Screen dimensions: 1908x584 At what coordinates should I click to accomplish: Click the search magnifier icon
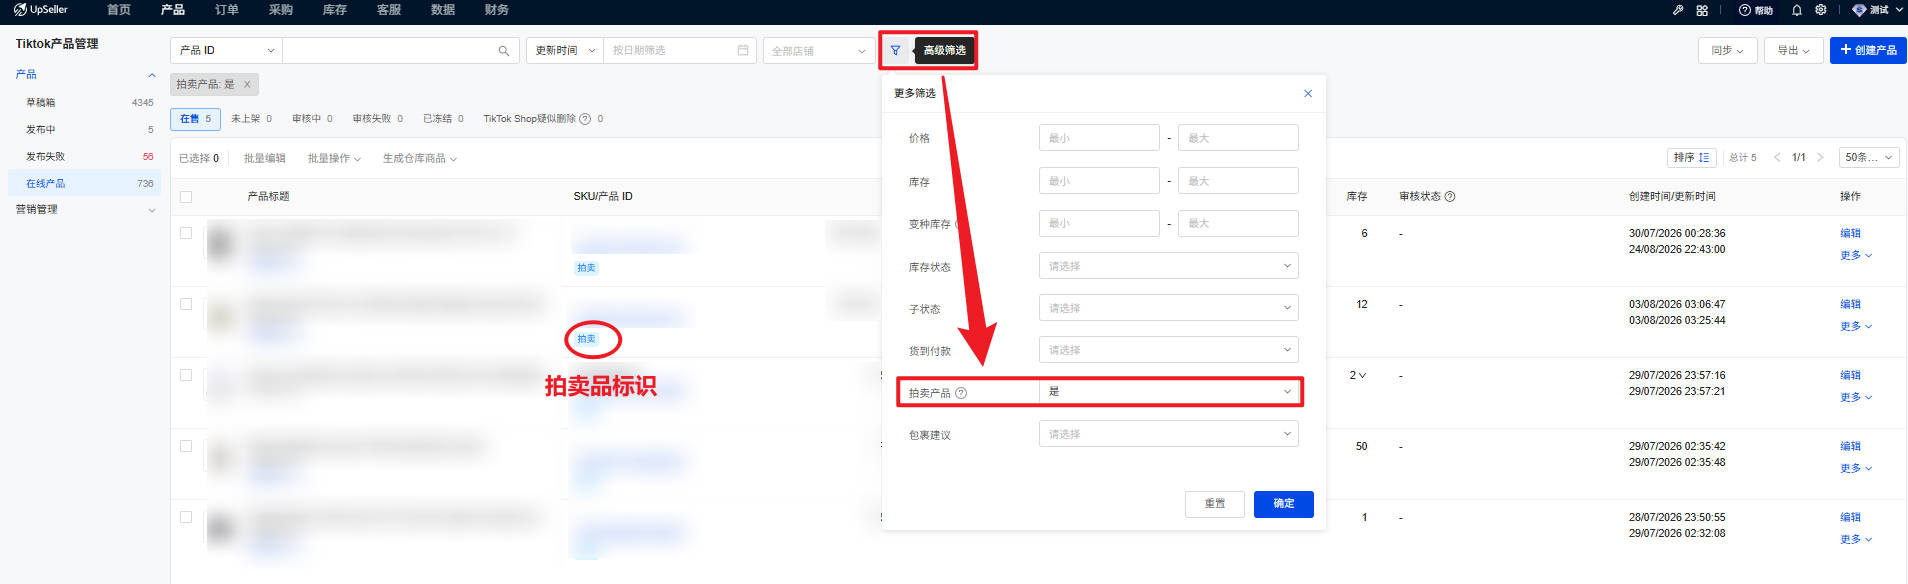tap(504, 51)
